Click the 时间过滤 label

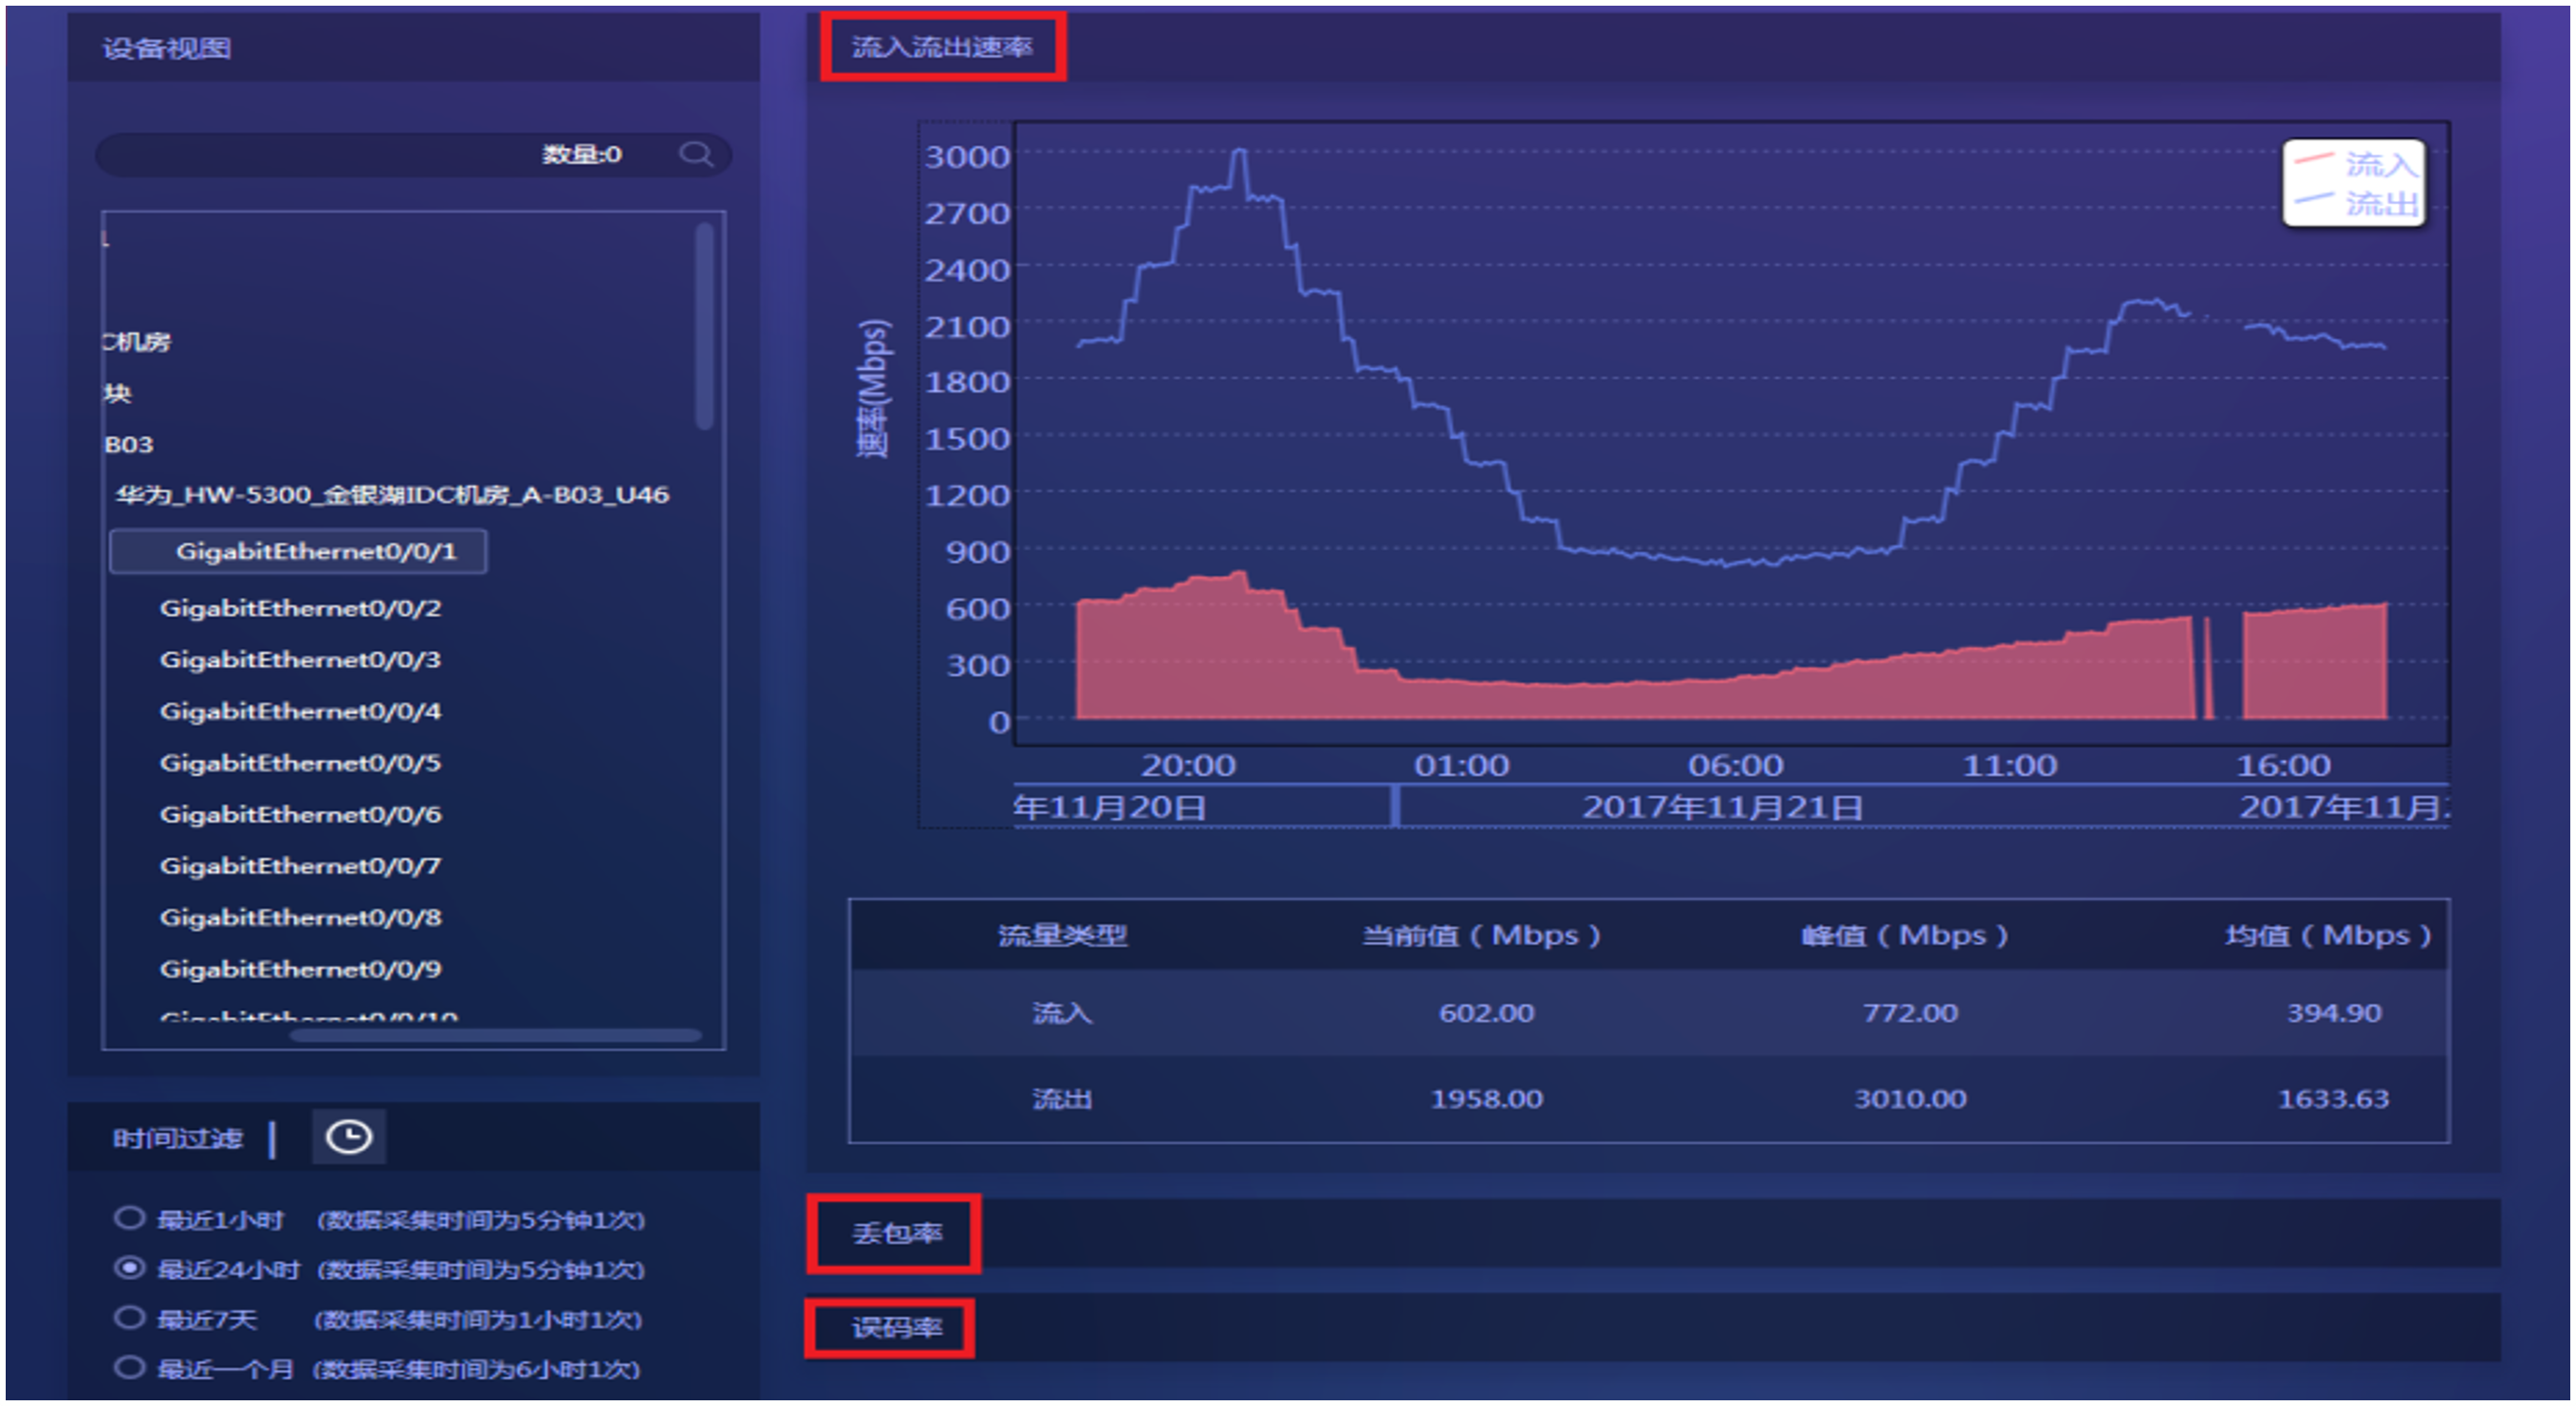[x=177, y=1138]
